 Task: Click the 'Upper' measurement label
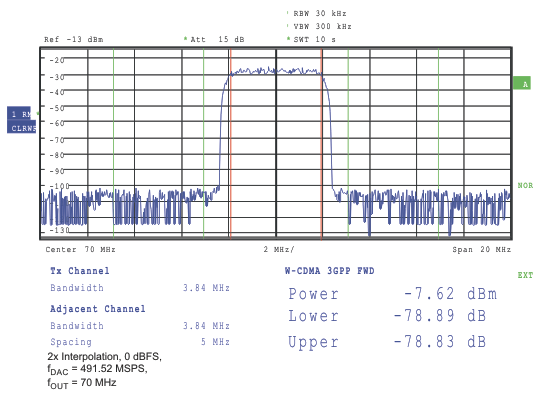[313, 342]
